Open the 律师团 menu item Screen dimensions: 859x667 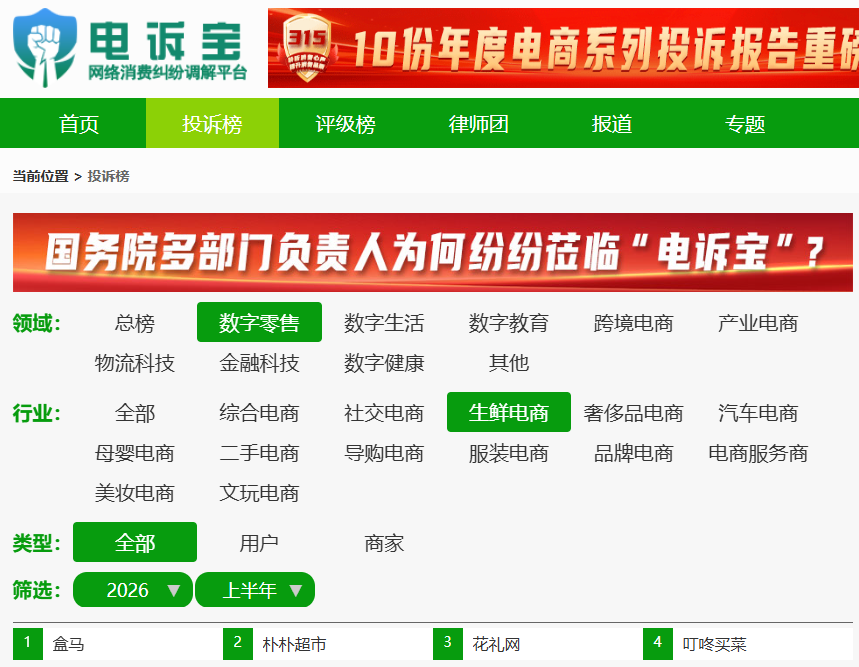[x=478, y=124]
